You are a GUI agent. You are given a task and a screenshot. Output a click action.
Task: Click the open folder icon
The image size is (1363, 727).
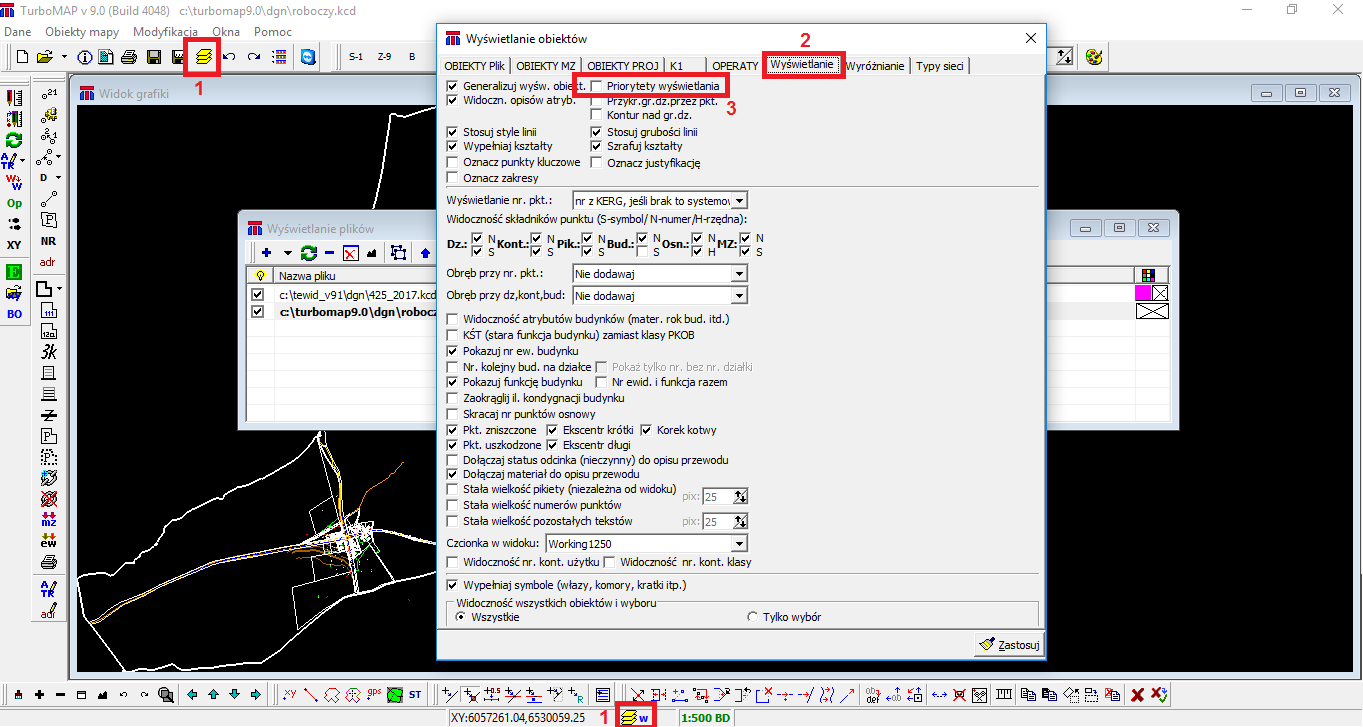click(x=44, y=57)
